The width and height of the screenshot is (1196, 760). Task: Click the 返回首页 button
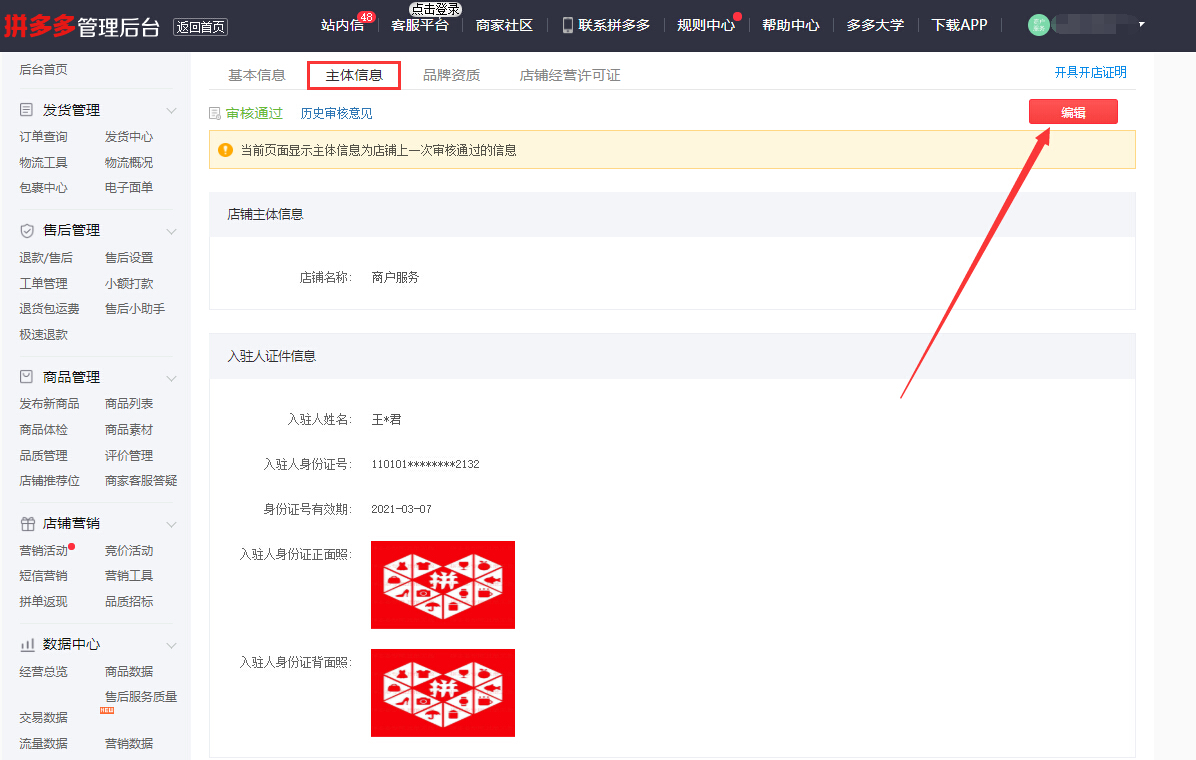[201, 27]
